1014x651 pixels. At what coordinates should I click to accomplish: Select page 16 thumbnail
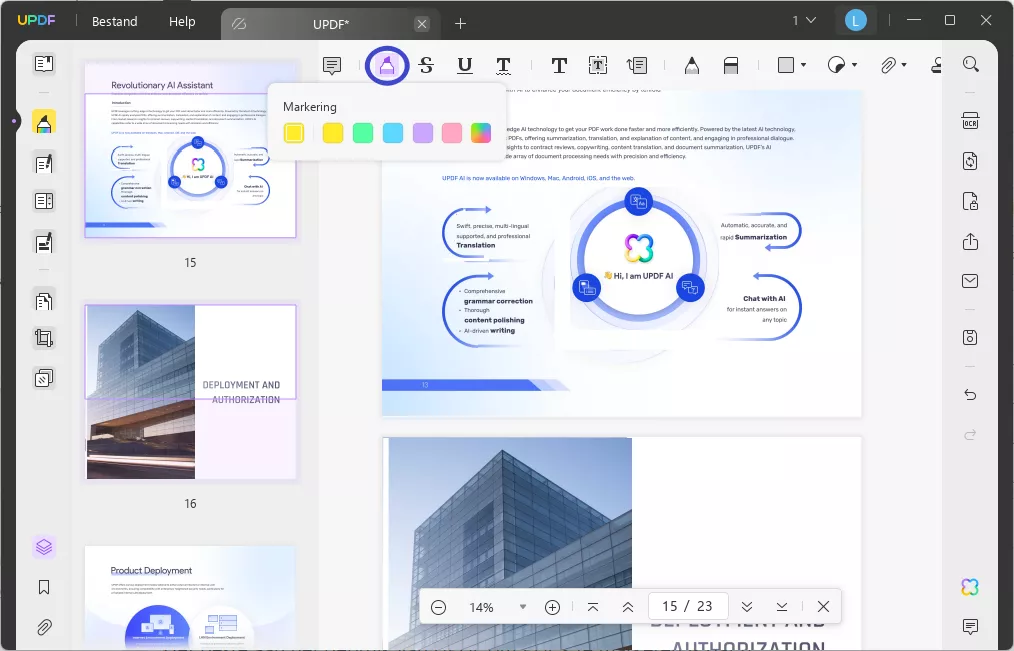[190, 392]
